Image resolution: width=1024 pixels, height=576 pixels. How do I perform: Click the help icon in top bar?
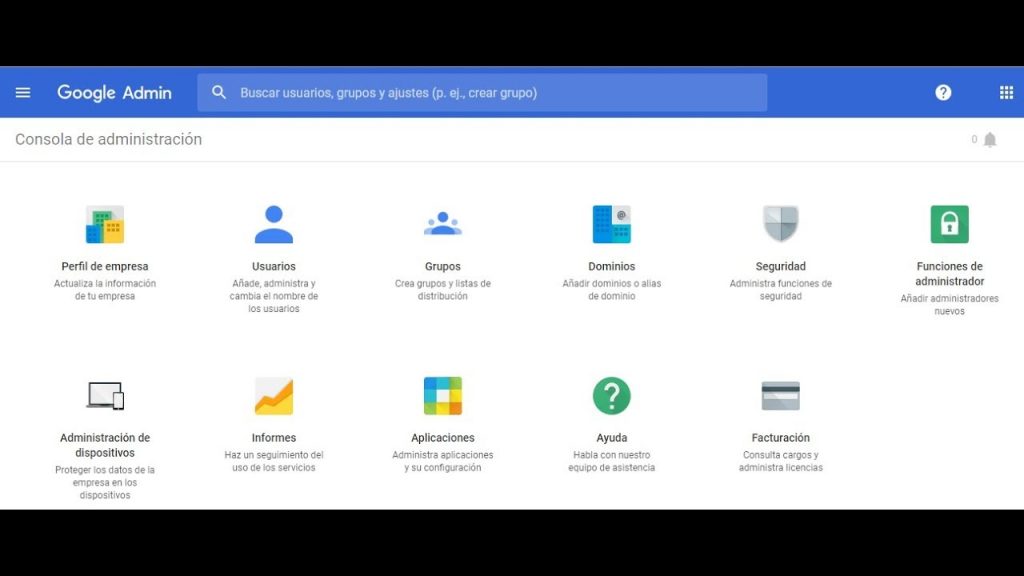tap(943, 93)
